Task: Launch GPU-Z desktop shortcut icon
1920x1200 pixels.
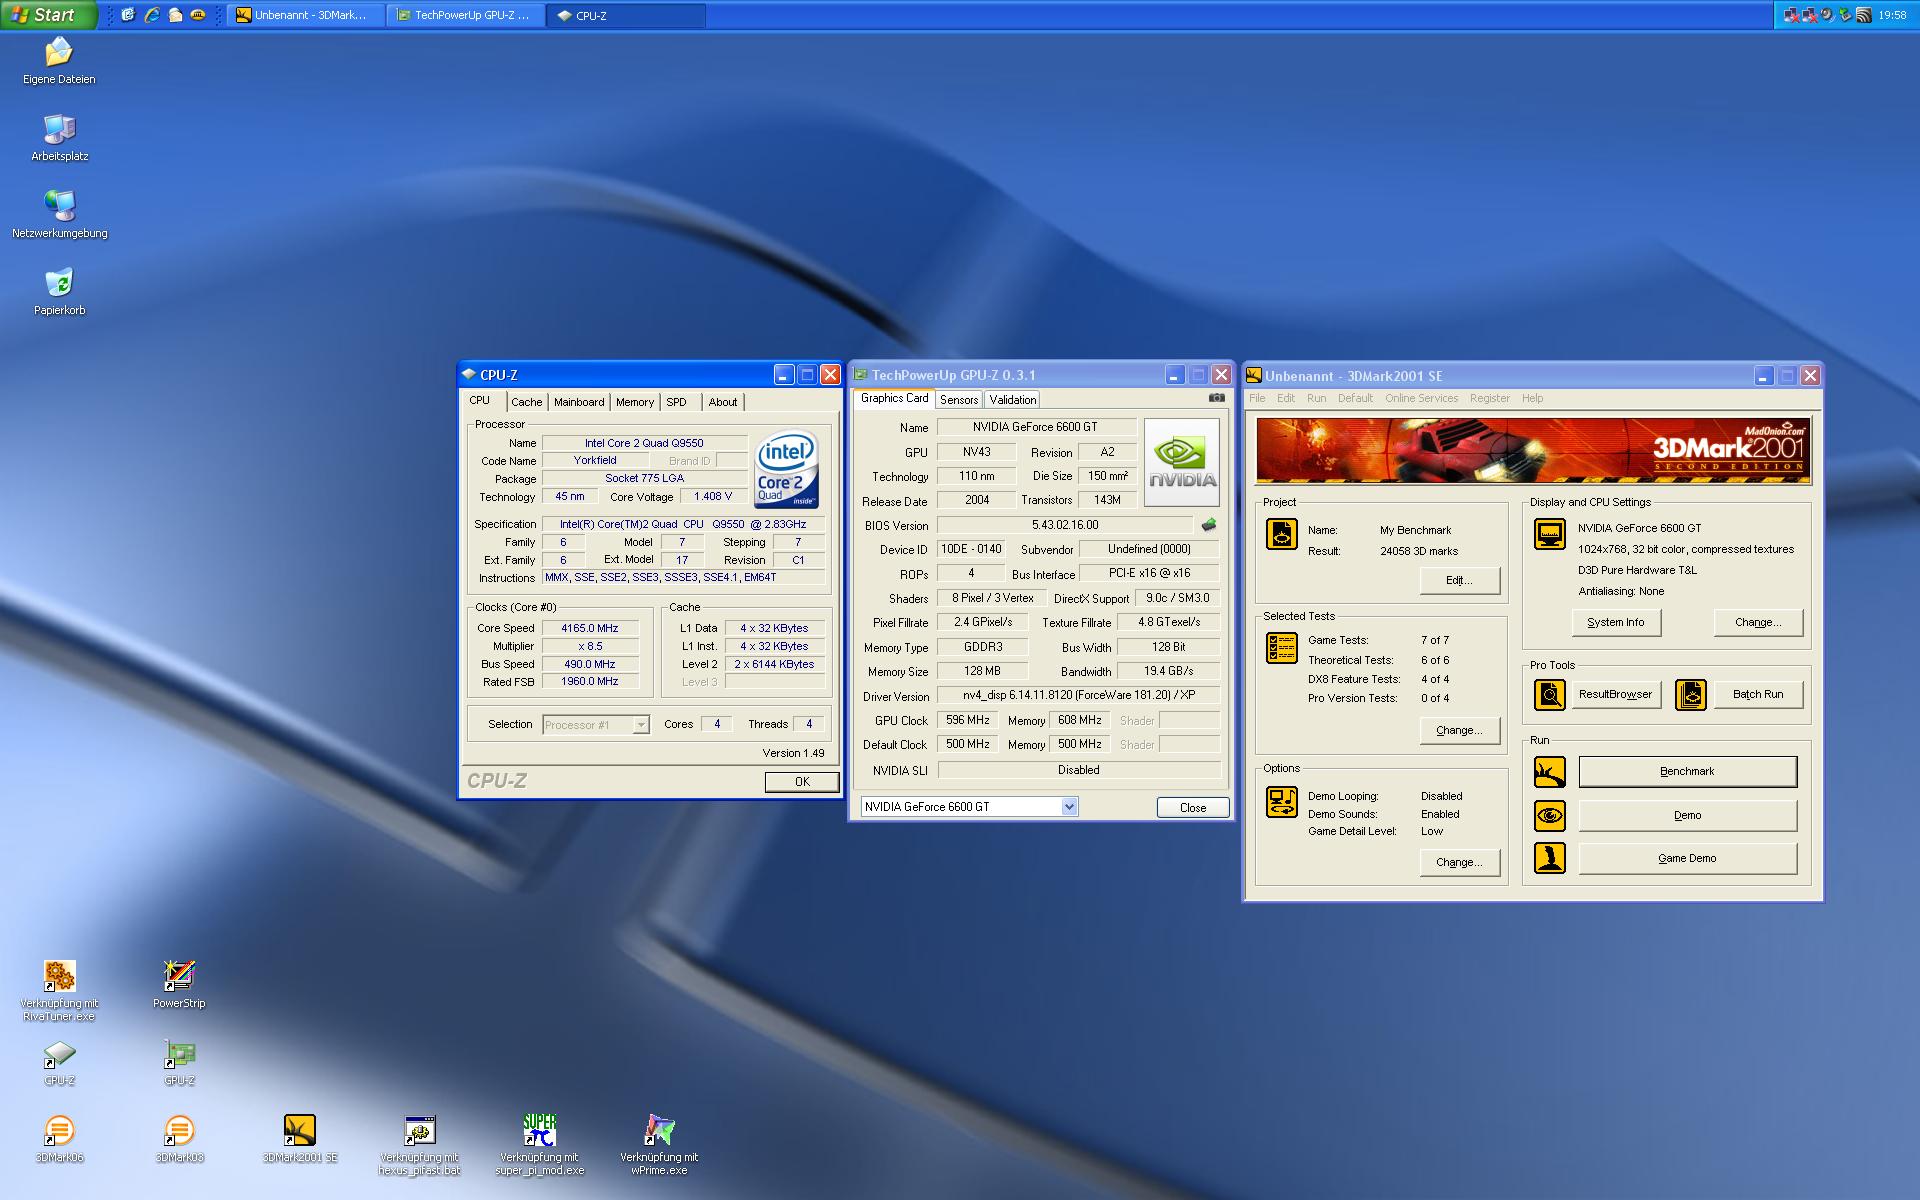Action: point(179,1054)
